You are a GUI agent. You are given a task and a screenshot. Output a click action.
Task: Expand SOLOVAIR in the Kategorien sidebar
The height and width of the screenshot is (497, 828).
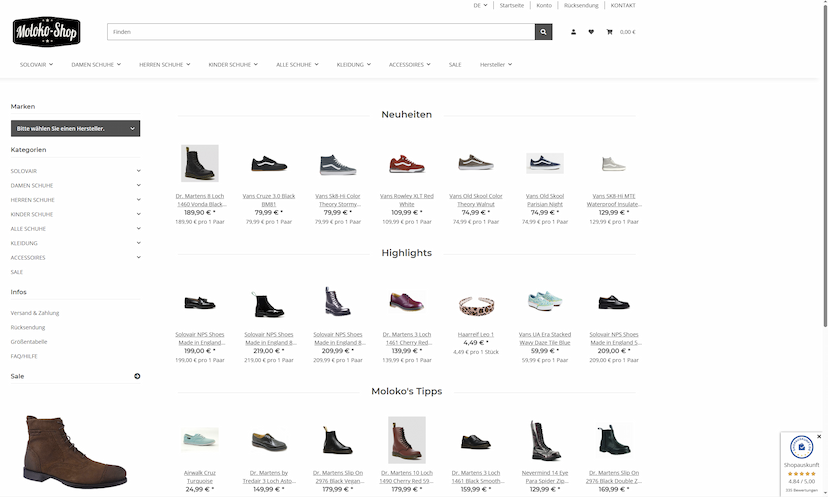tap(138, 171)
